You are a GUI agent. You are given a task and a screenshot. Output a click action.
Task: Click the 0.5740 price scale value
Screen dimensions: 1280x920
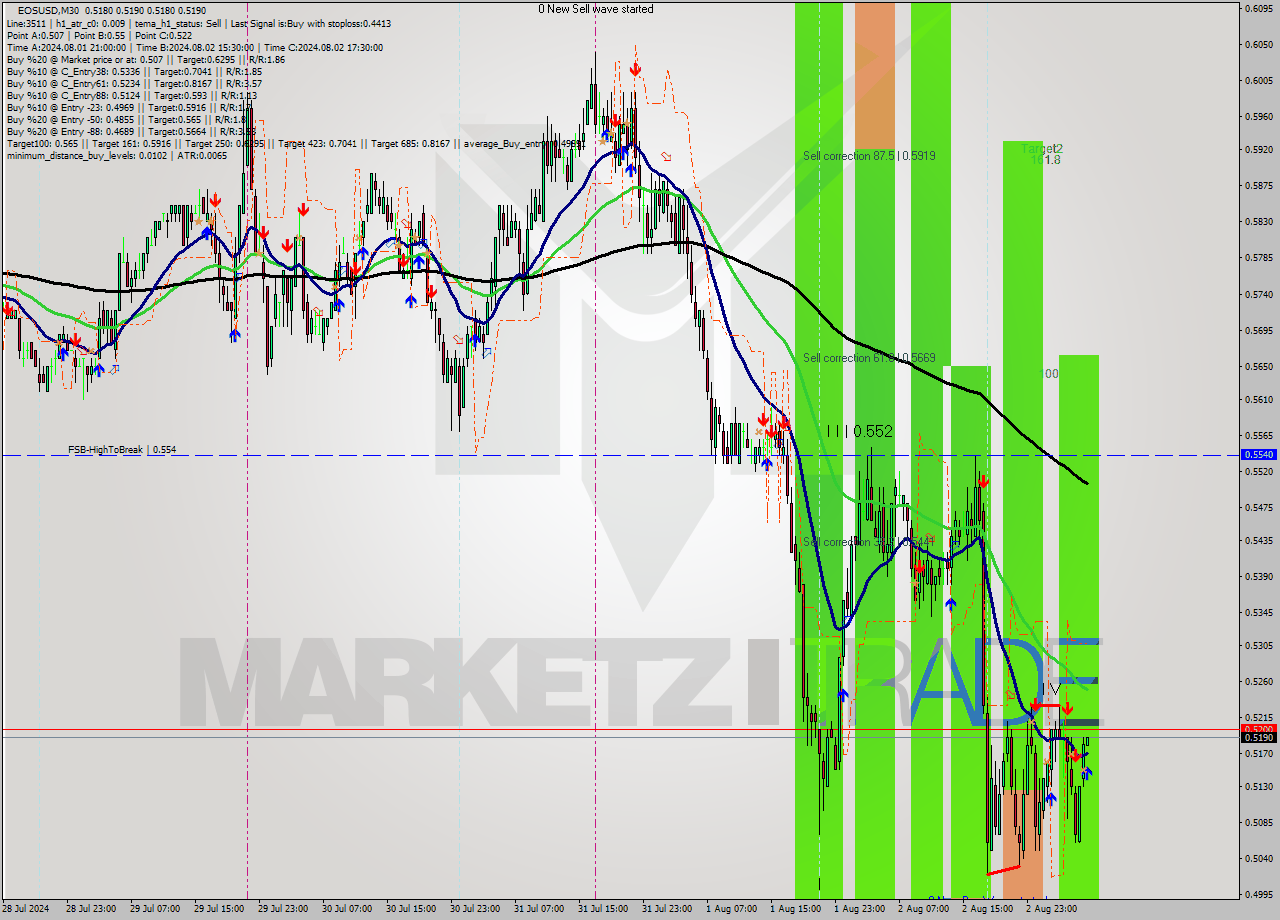point(1258,295)
